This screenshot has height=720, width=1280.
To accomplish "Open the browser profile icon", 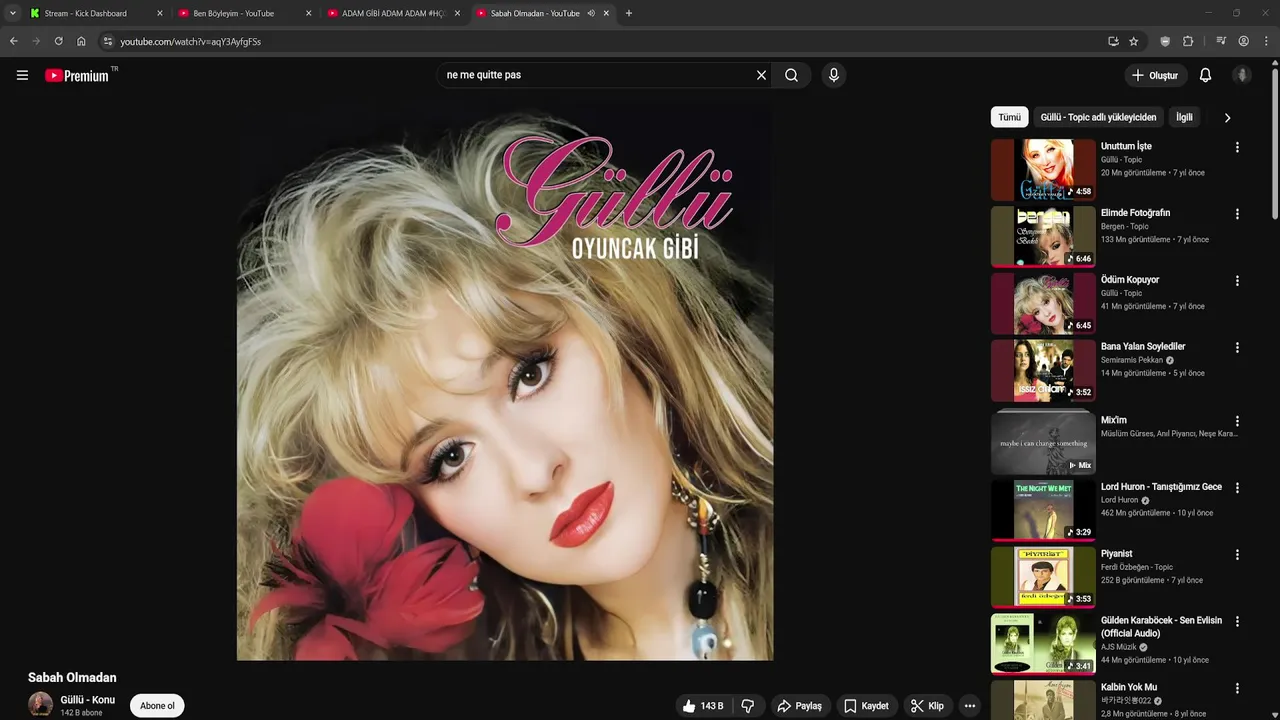I will [1244, 41].
